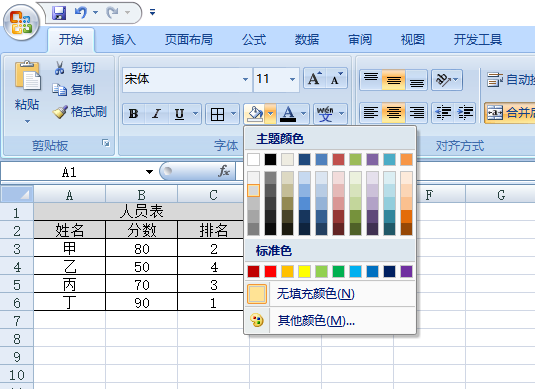
Task: Pick the black theme color swatch
Action: [271, 159]
